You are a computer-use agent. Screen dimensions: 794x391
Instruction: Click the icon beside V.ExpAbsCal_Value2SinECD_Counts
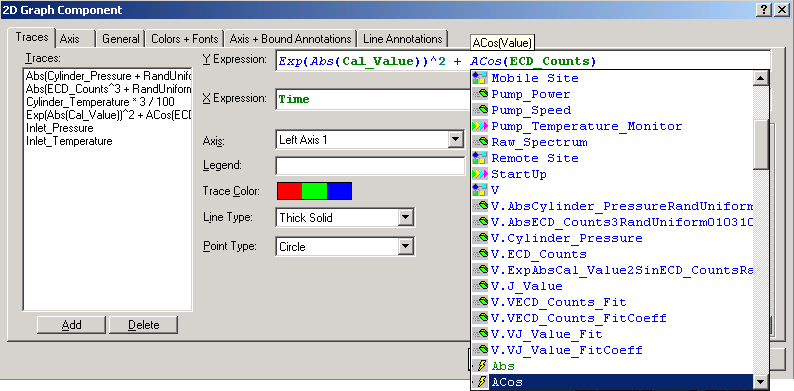[x=480, y=270]
